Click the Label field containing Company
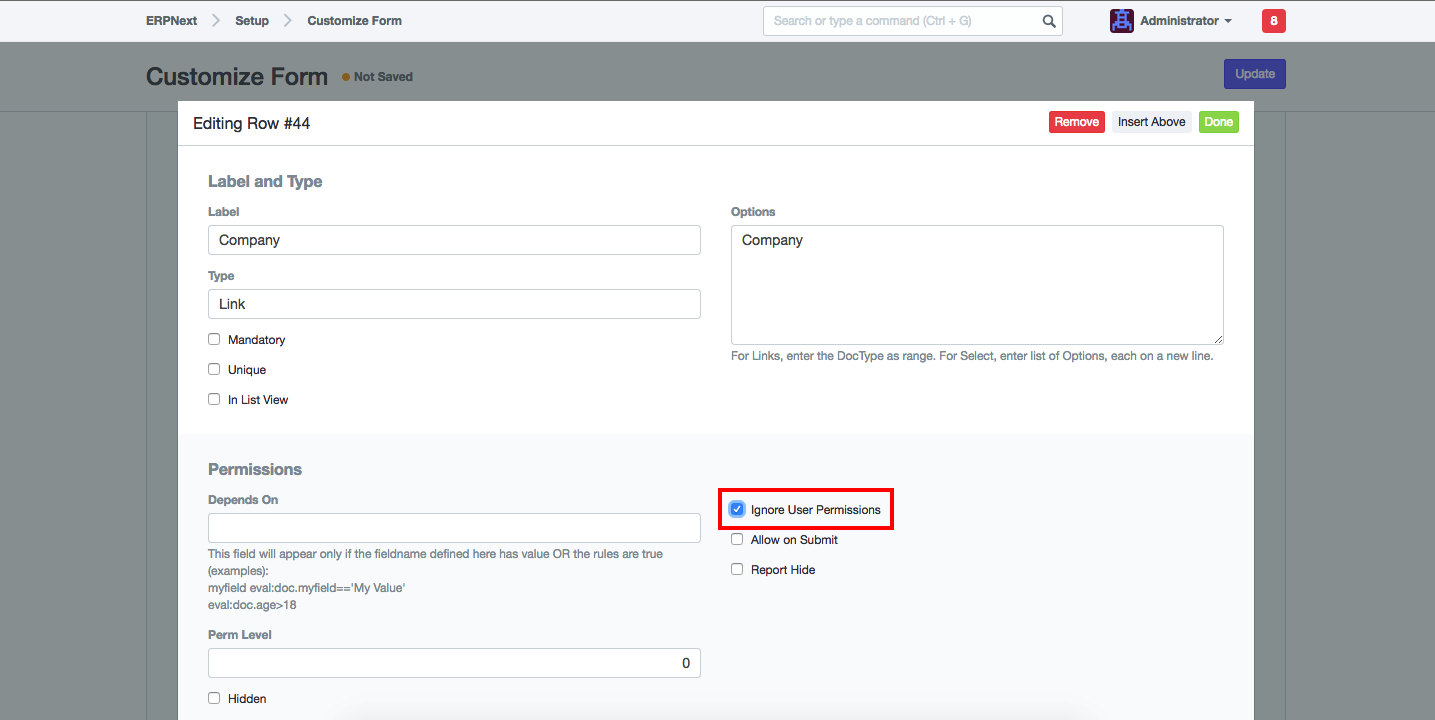1435x720 pixels. pyautogui.click(x=454, y=240)
